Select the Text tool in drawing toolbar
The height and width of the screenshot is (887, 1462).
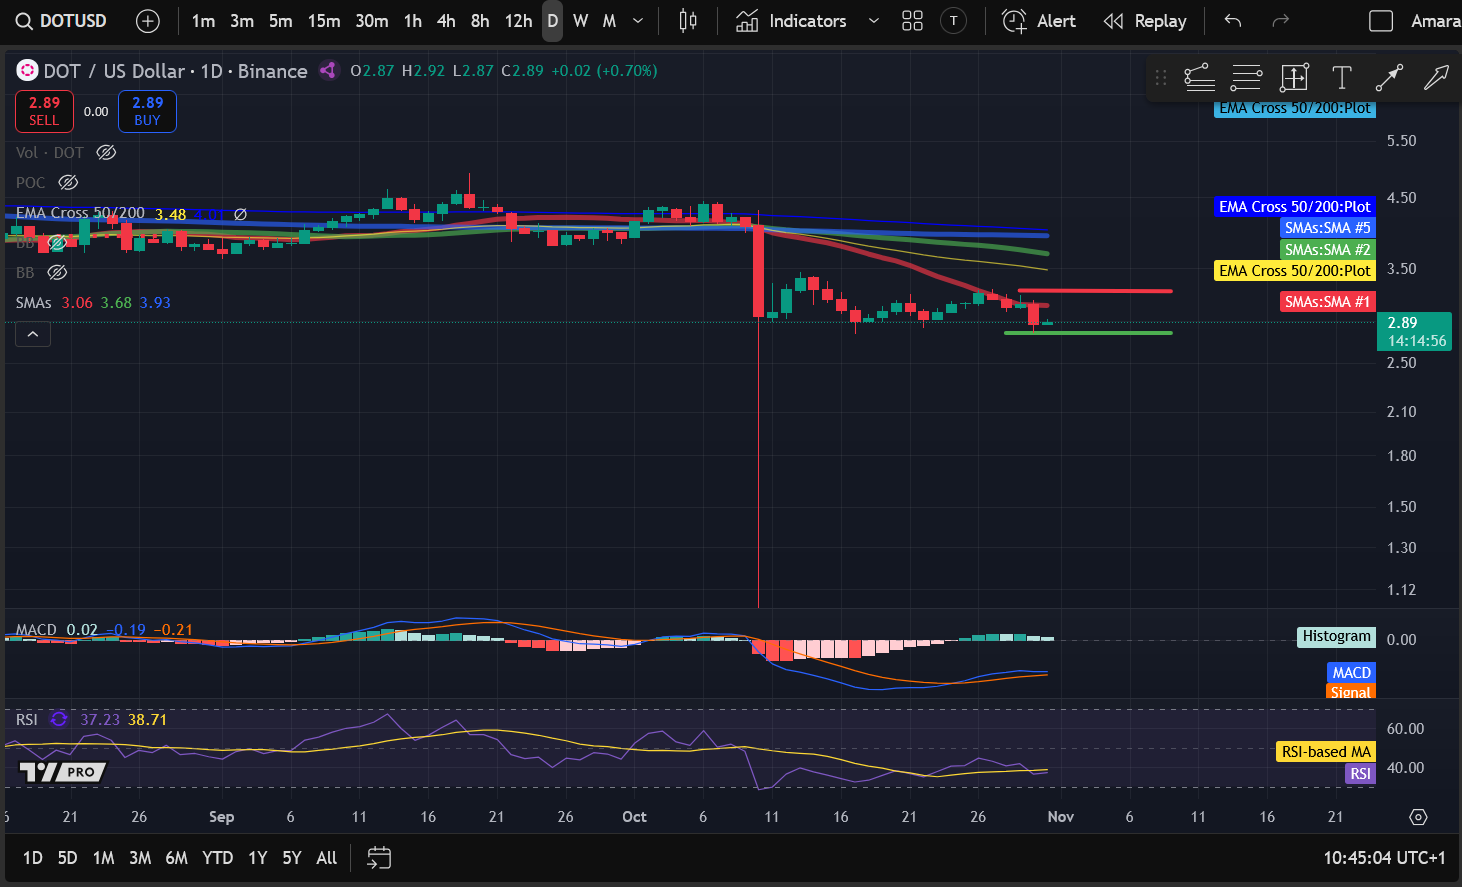(x=1341, y=77)
